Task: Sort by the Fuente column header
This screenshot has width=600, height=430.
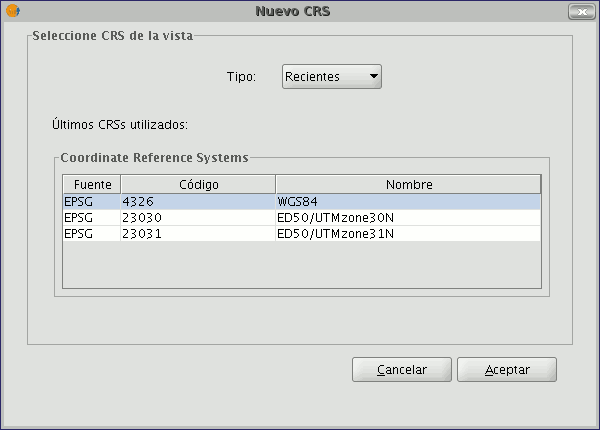Action: [92, 184]
